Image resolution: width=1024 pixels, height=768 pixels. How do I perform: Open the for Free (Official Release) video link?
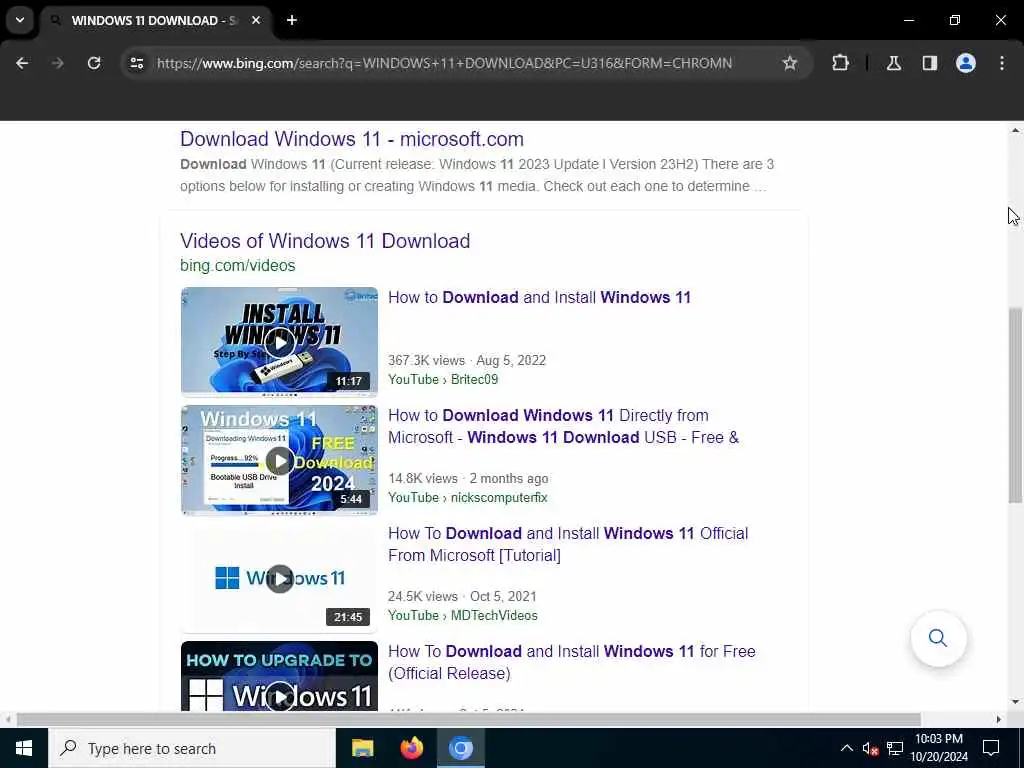tap(571, 662)
